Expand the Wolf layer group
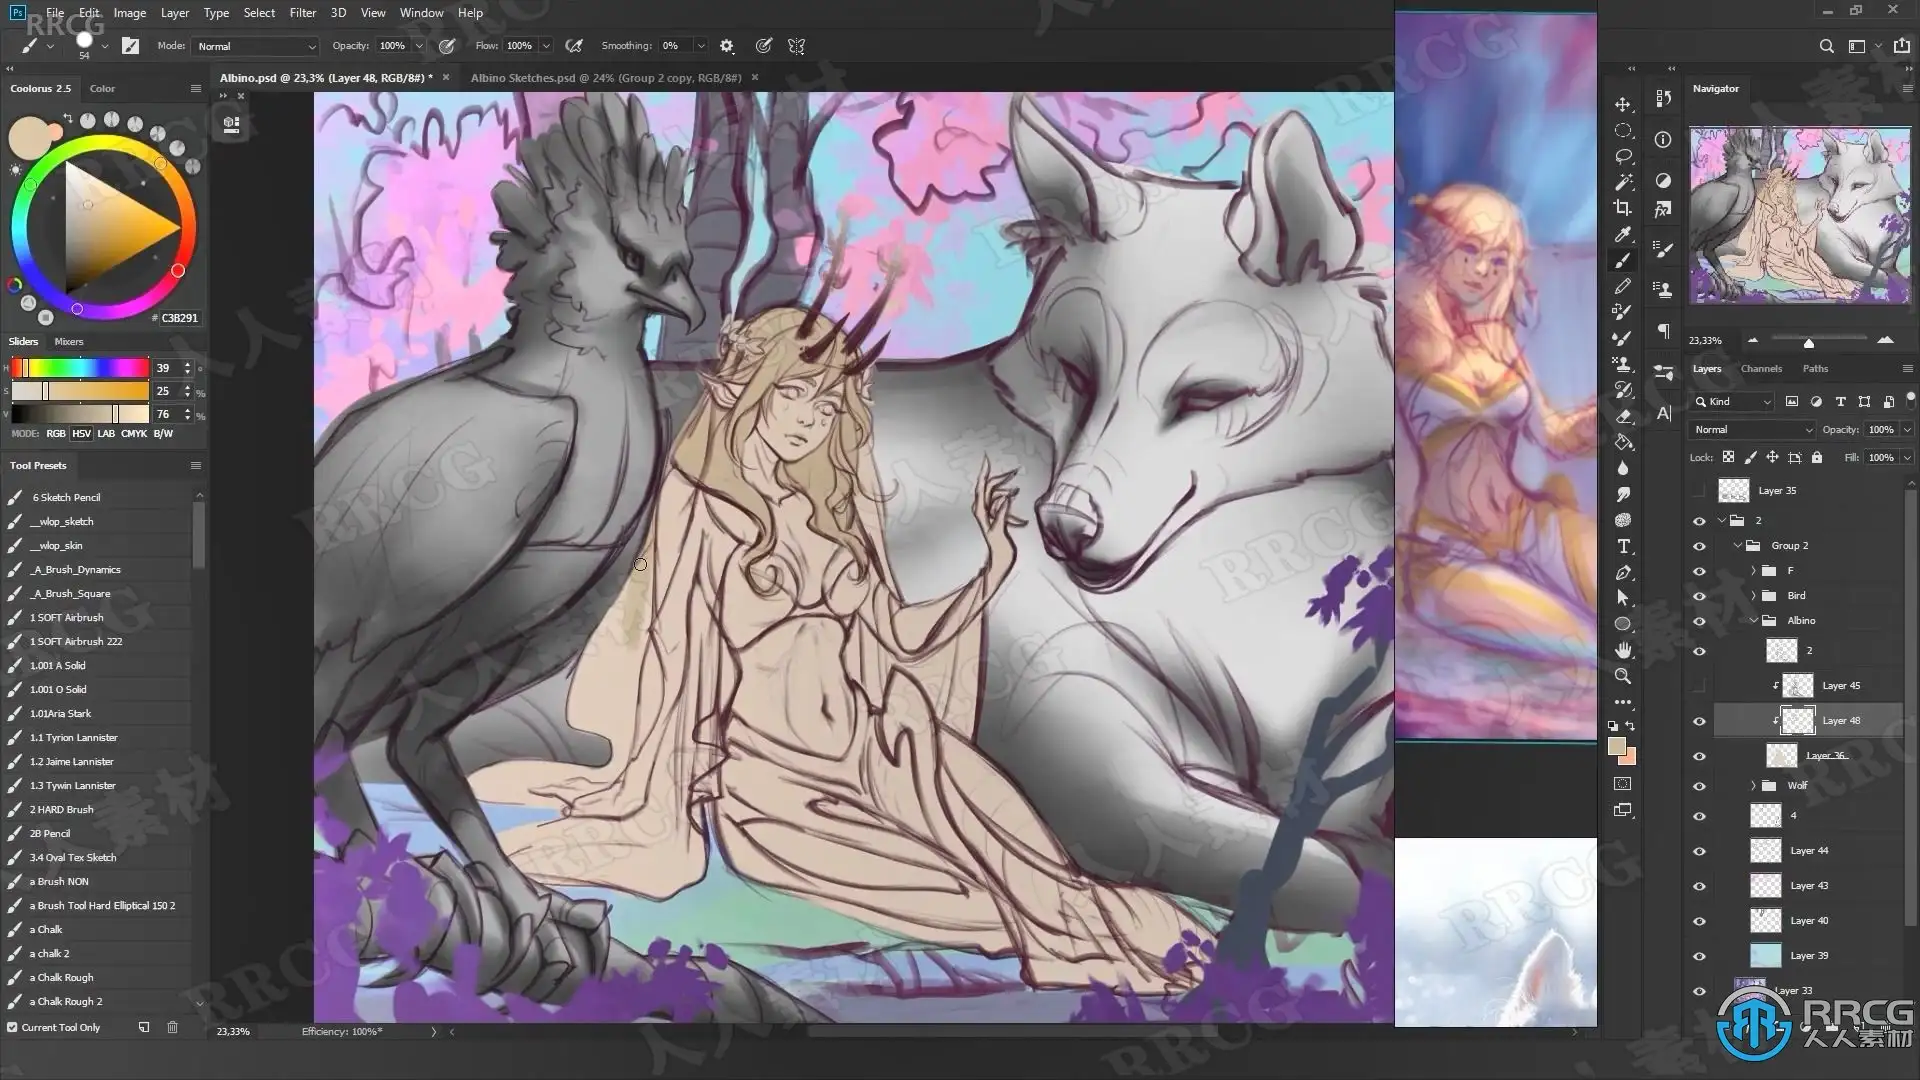Image resolution: width=1920 pixels, height=1080 pixels. point(1754,786)
